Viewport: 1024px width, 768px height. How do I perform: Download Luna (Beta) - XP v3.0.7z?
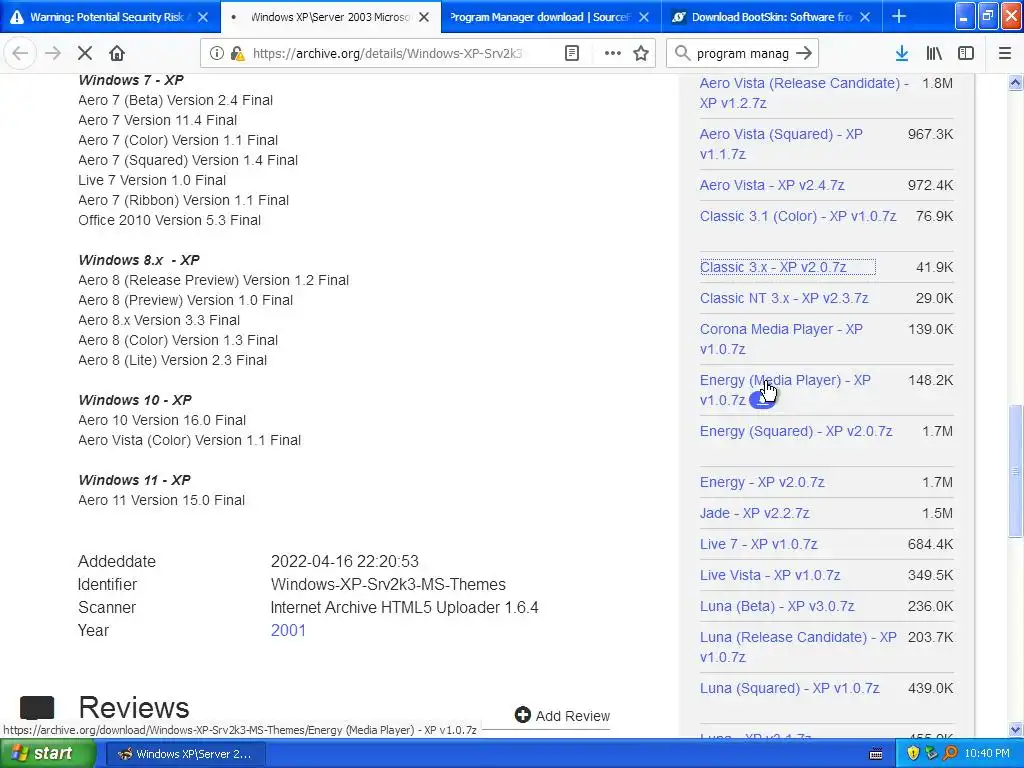(x=777, y=606)
